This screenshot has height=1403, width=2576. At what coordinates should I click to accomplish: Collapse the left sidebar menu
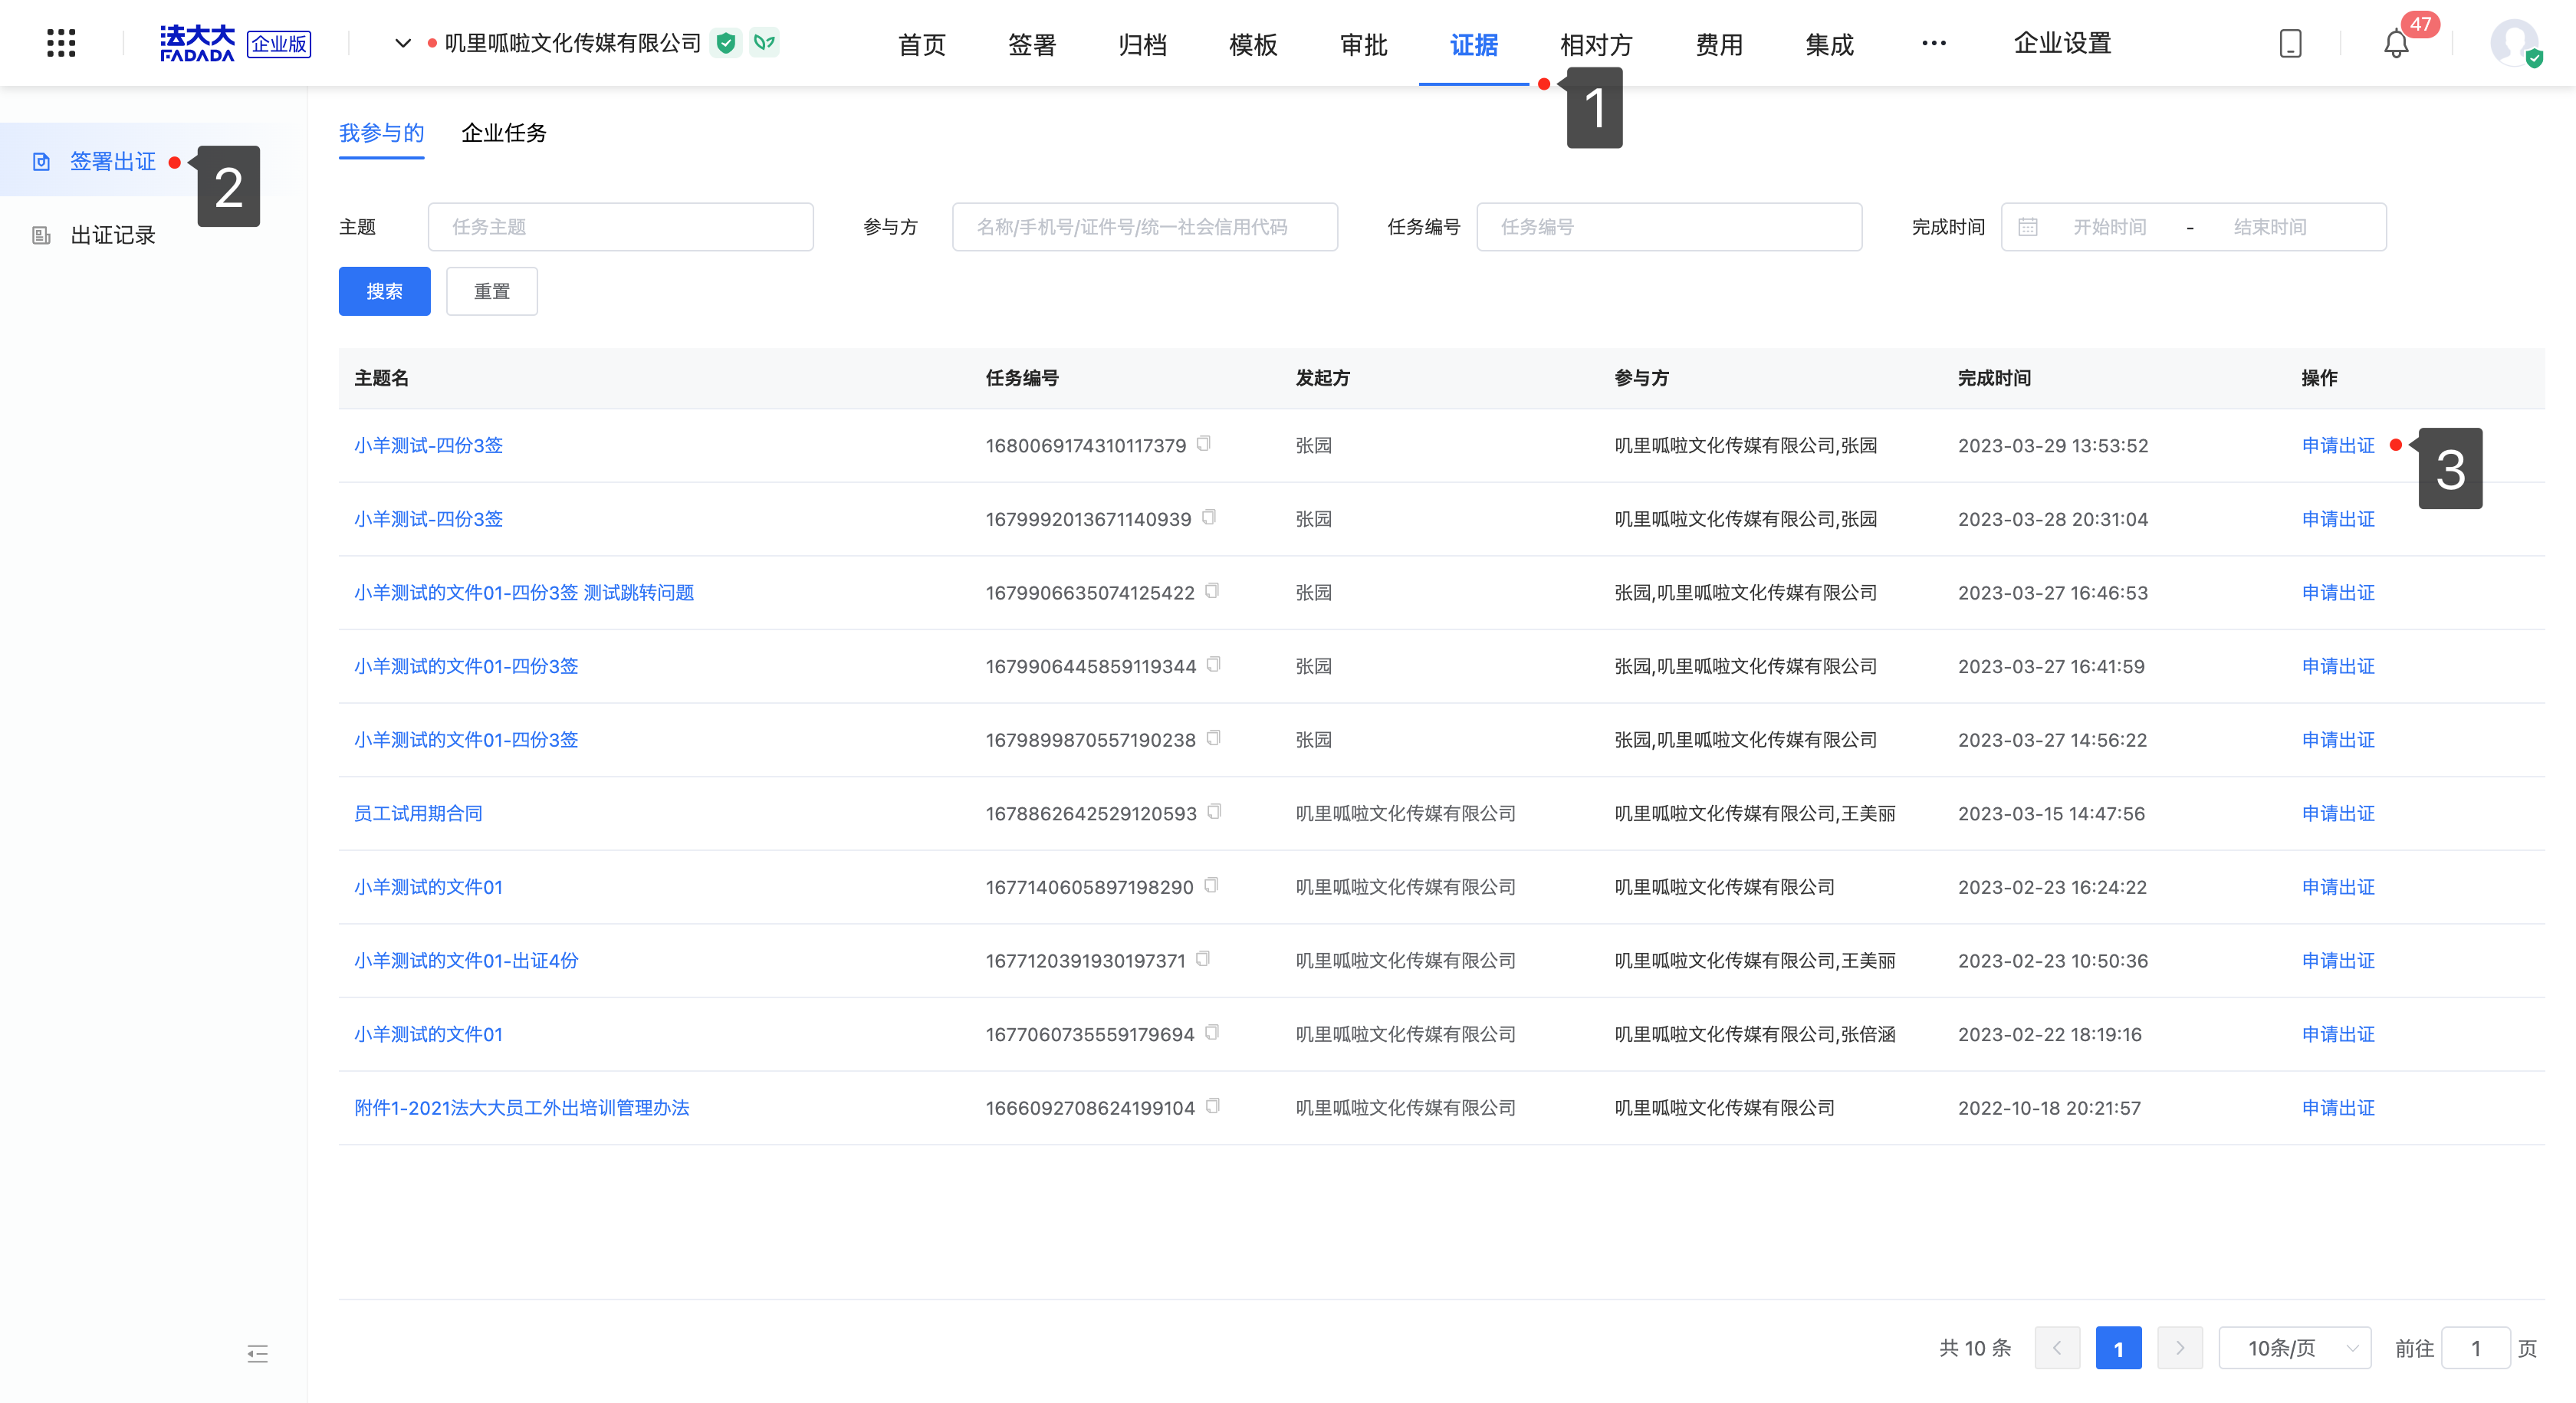257,1354
